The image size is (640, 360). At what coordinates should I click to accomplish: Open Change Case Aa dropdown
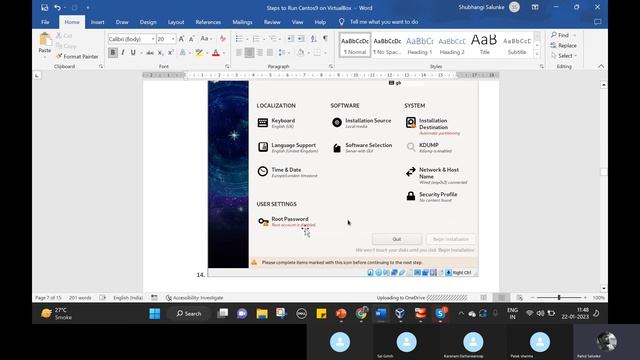click(206, 39)
